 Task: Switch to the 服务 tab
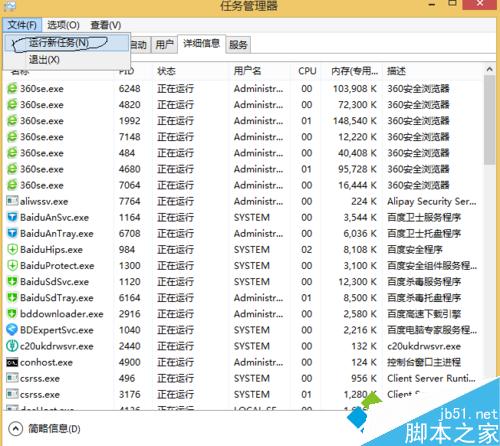point(238,45)
